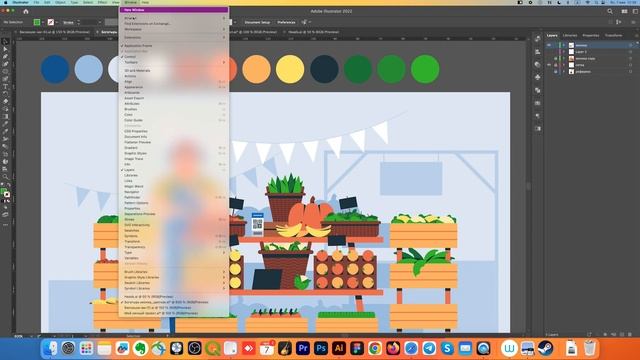Open Skype from the Dock
640x360 pixels.
pos(447,348)
